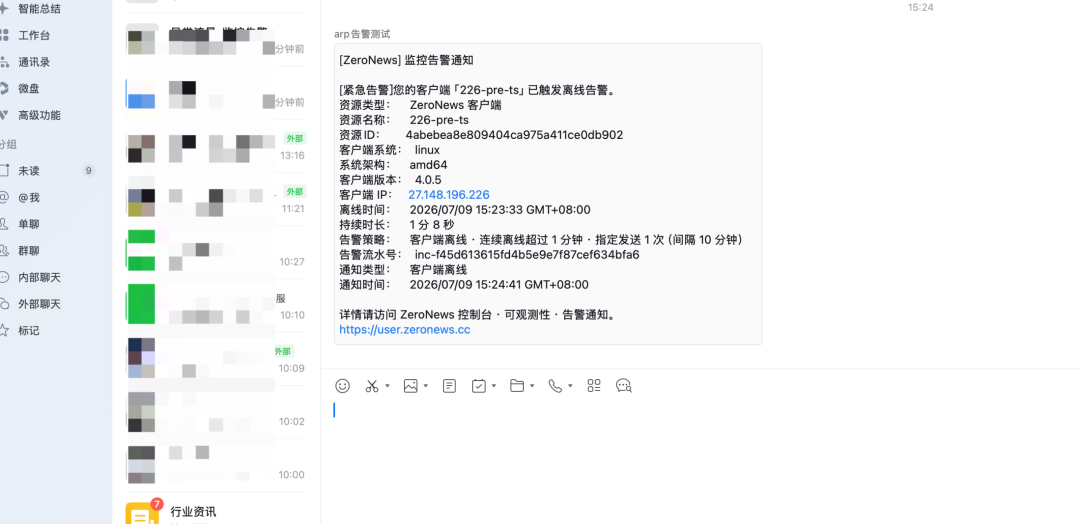The width and height of the screenshot is (1080, 524).
Task: Open the chat from 10:09
Action: [x=216, y=359]
